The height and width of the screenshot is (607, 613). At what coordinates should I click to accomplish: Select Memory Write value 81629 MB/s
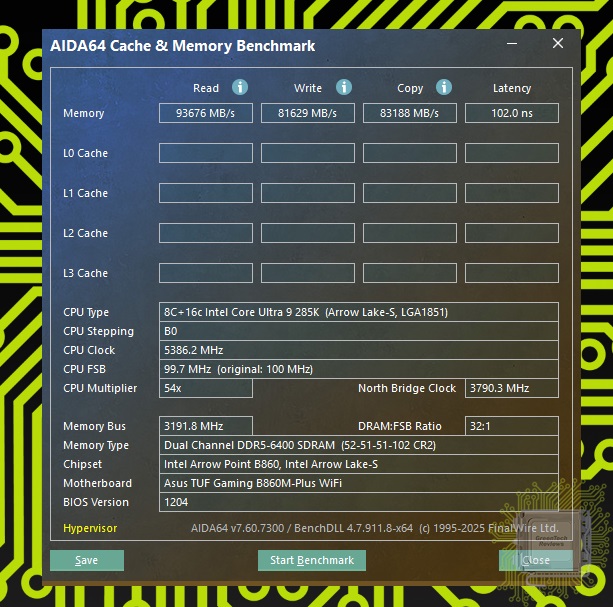[308, 113]
